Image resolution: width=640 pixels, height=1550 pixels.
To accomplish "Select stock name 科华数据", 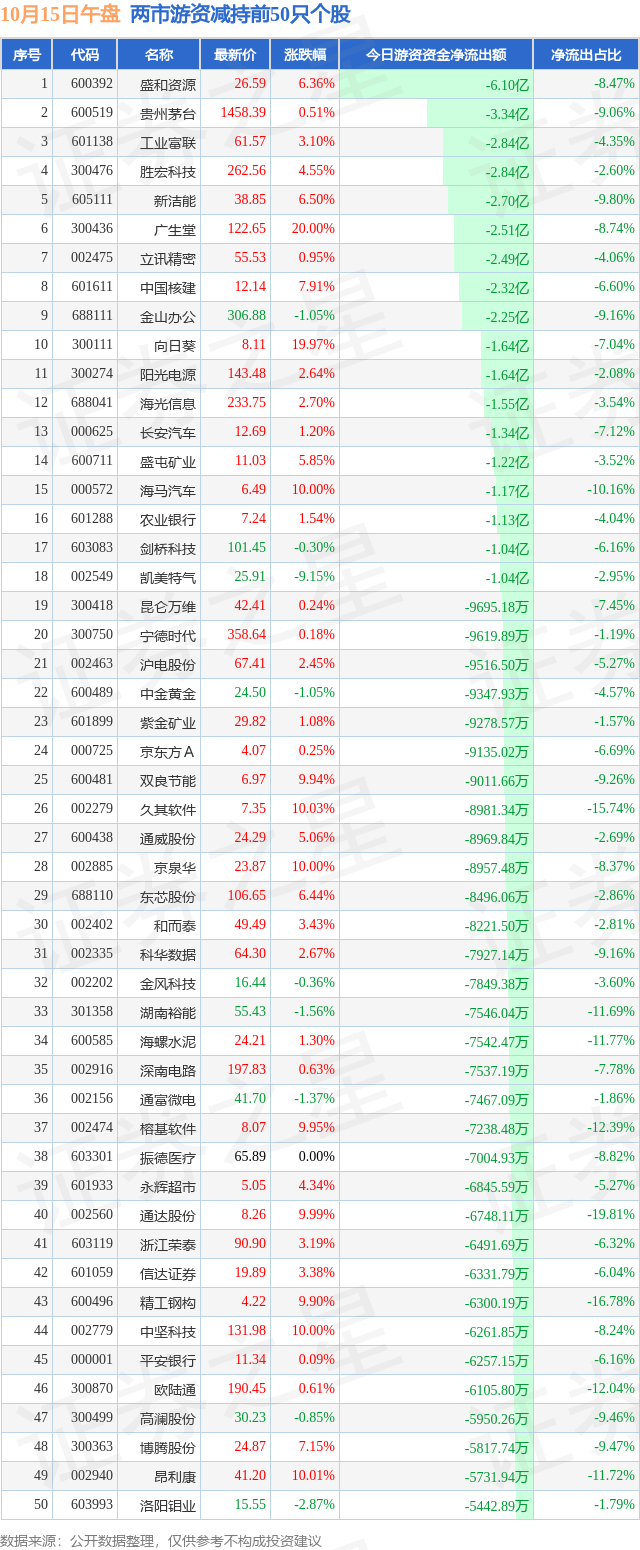I will [x=168, y=954].
